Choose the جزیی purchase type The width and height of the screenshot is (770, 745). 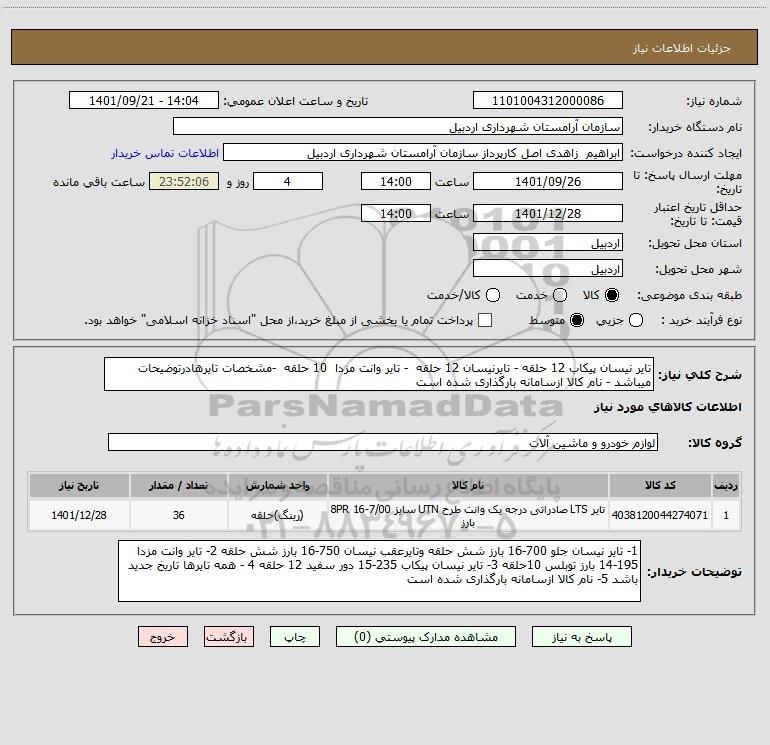pyautogui.click(x=636, y=320)
